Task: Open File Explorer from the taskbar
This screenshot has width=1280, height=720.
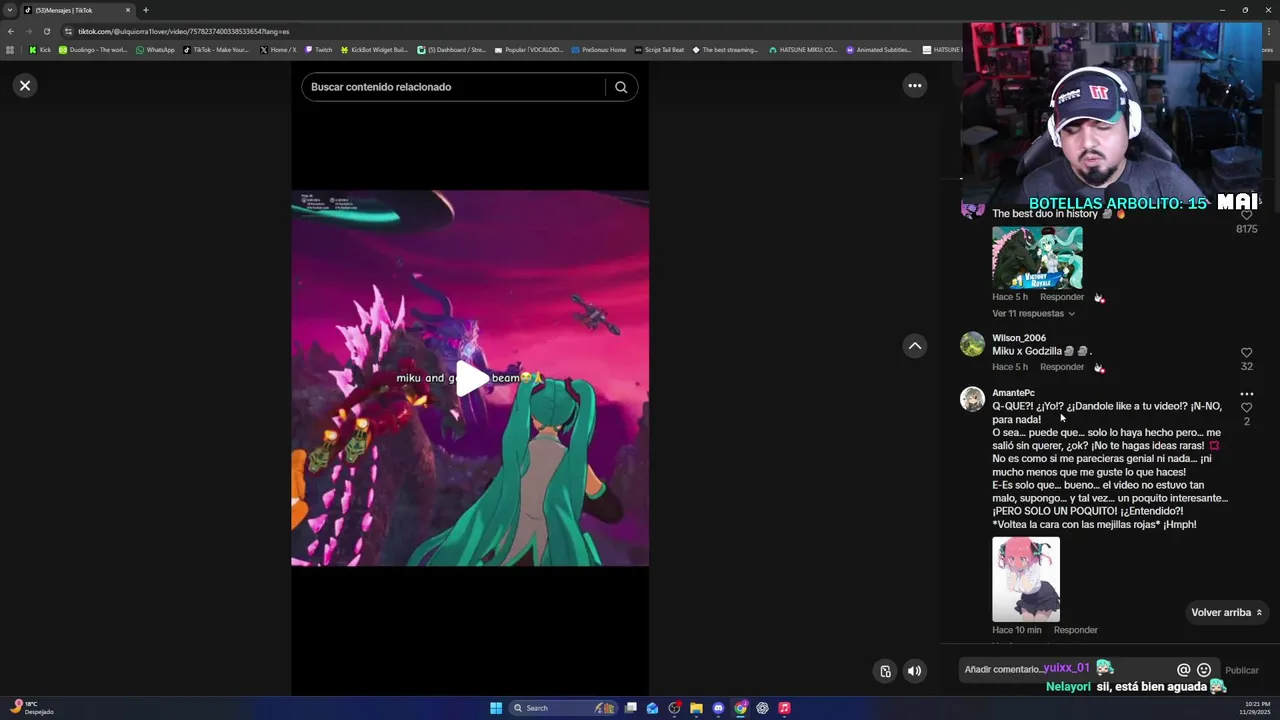Action: pyautogui.click(x=696, y=708)
